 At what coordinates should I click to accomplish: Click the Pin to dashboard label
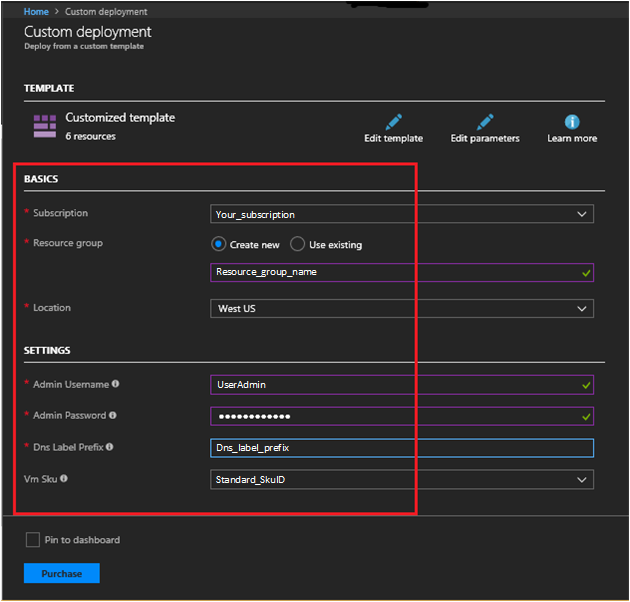point(82,540)
